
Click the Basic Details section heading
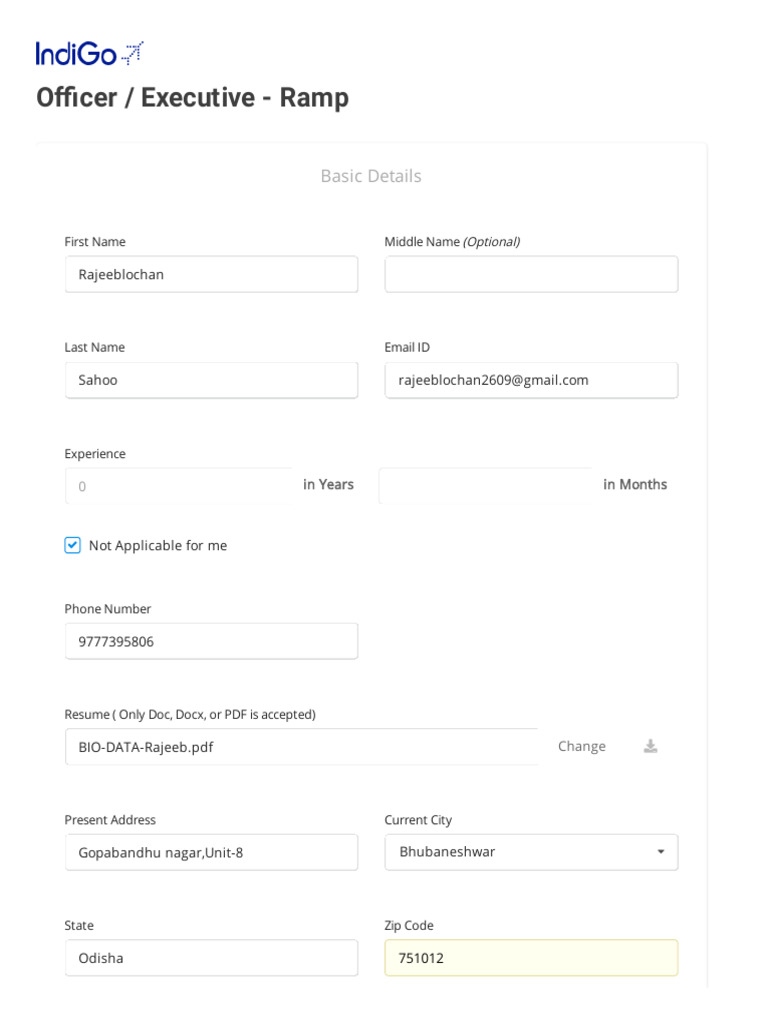pos(371,176)
